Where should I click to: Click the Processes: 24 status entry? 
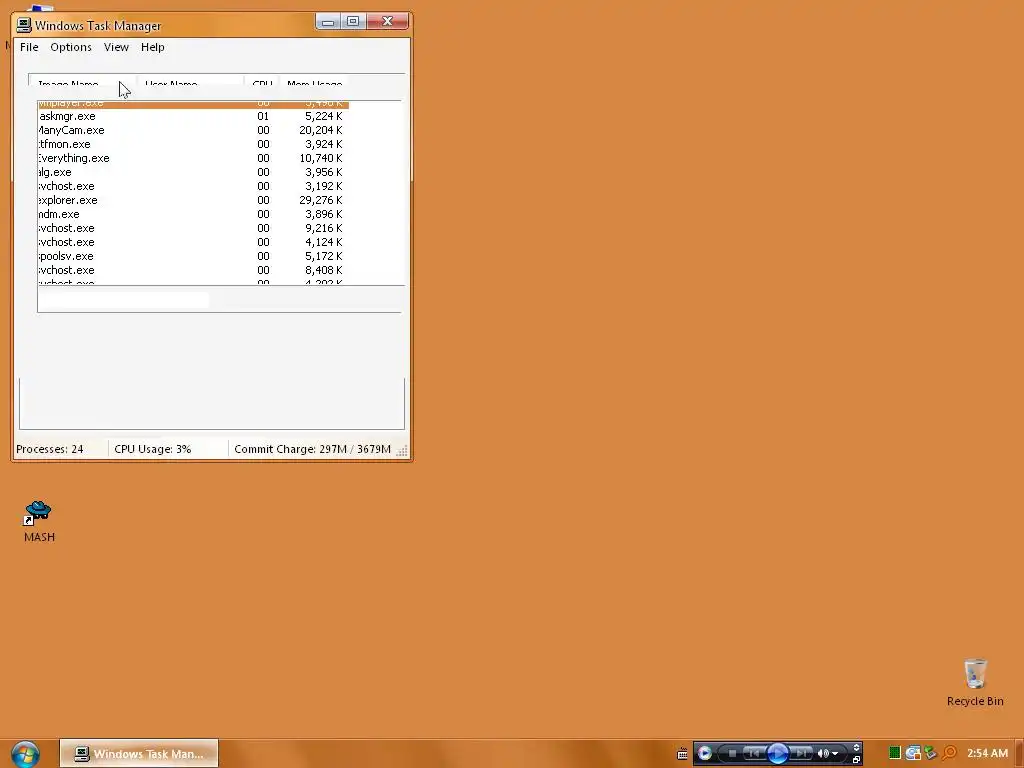point(50,449)
